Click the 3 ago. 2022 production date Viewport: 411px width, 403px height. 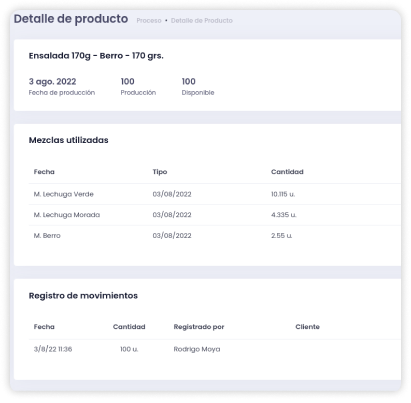[52, 82]
